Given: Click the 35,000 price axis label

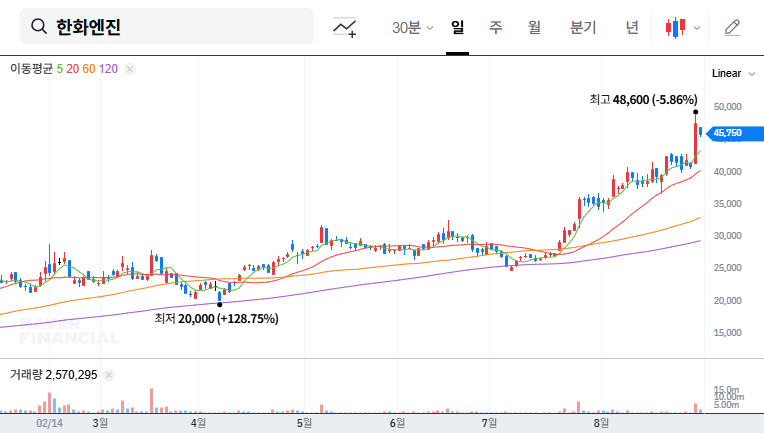Looking at the screenshot, I should pyautogui.click(x=727, y=204).
